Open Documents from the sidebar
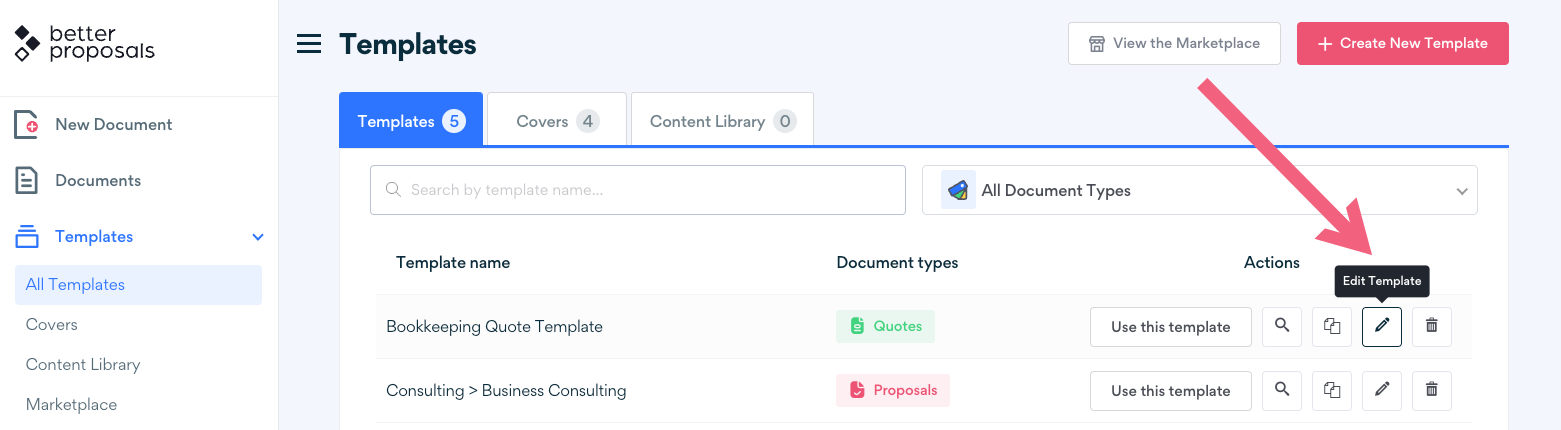Image resolution: width=1561 pixels, height=430 pixels. click(97, 181)
